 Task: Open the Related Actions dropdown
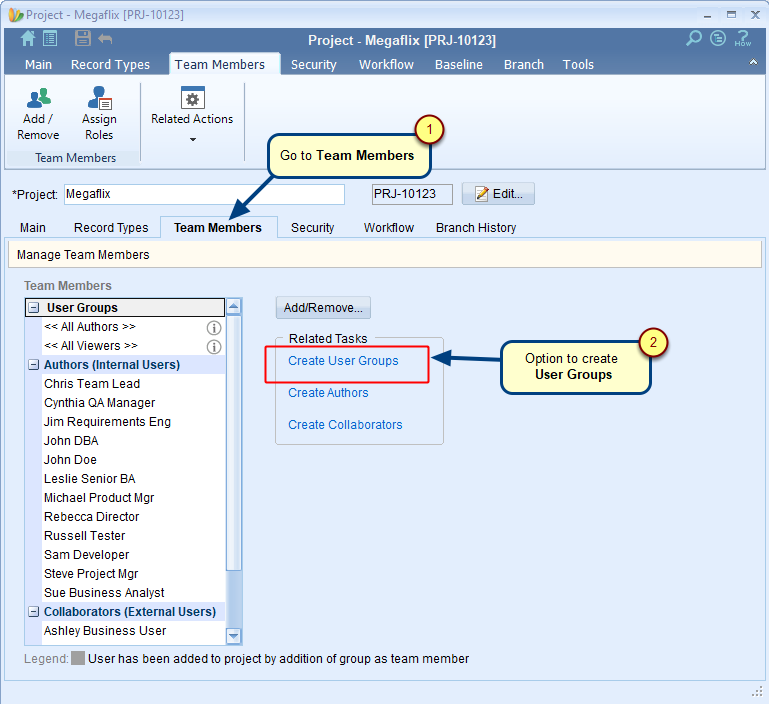(x=192, y=115)
